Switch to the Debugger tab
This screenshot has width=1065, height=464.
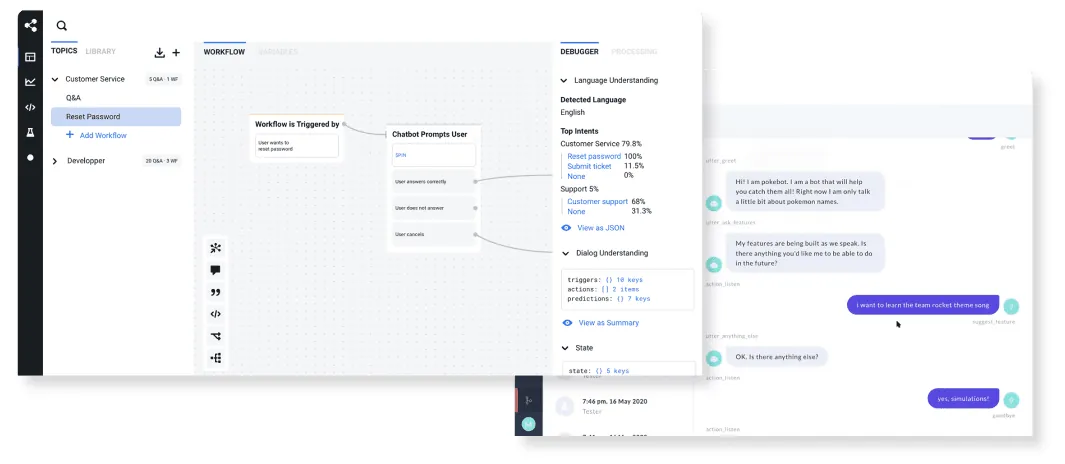579,52
